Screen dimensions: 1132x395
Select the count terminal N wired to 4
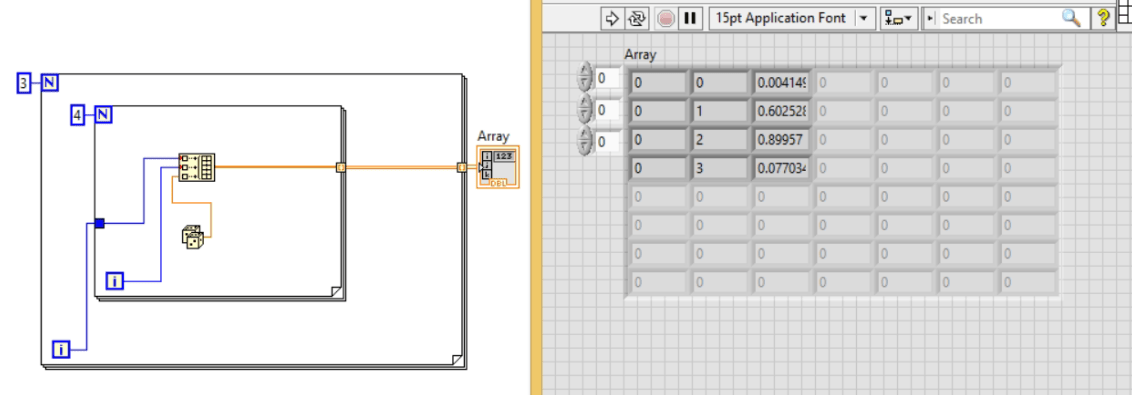coord(103,114)
